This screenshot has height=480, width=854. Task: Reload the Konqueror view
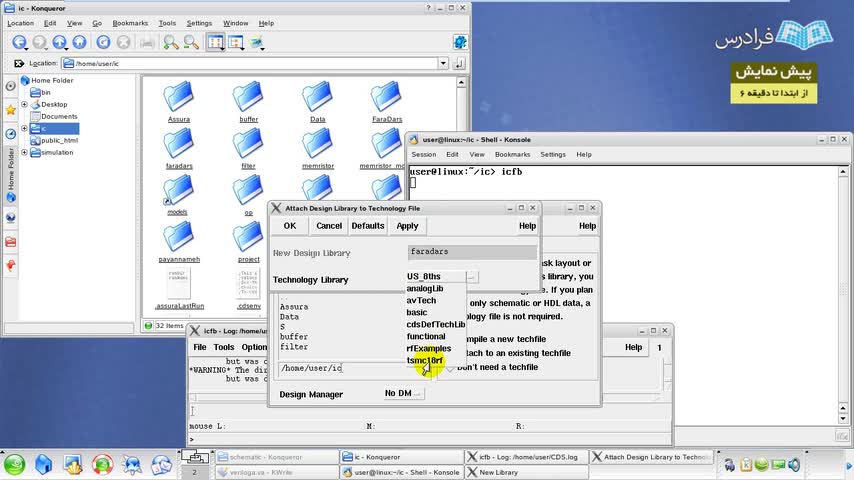103,42
